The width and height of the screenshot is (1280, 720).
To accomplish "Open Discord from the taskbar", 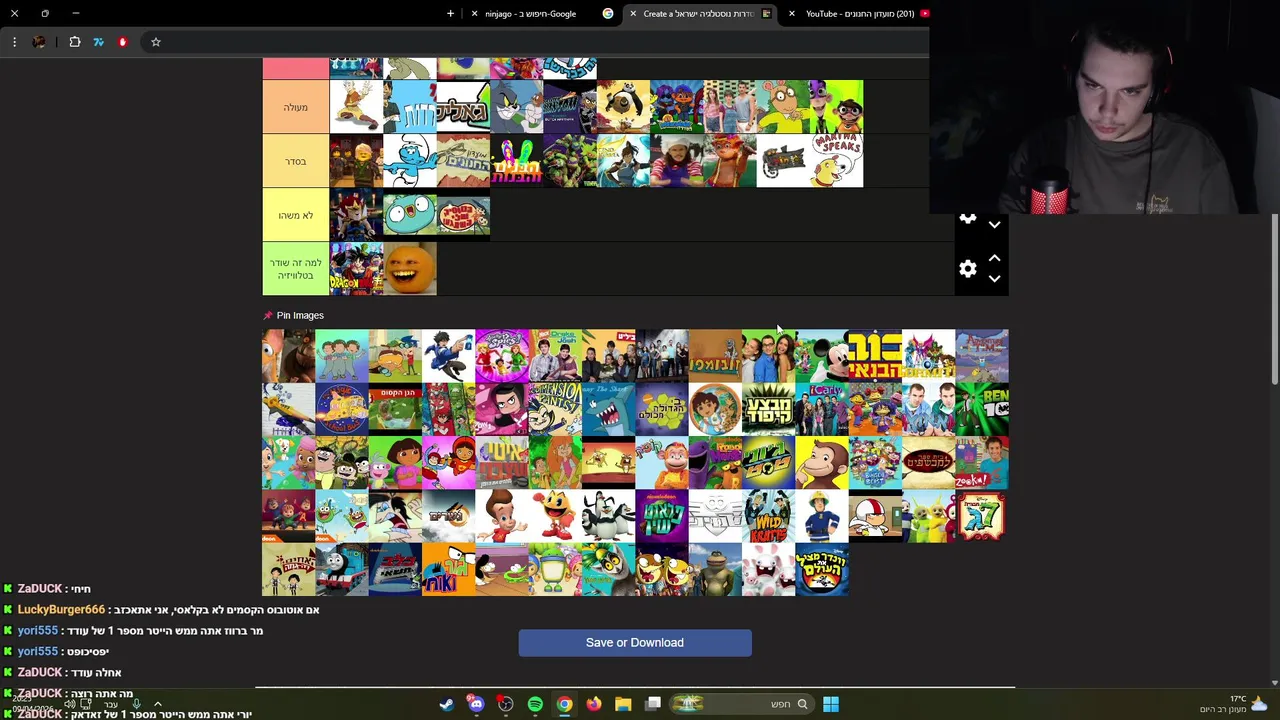I will pyautogui.click(x=476, y=704).
